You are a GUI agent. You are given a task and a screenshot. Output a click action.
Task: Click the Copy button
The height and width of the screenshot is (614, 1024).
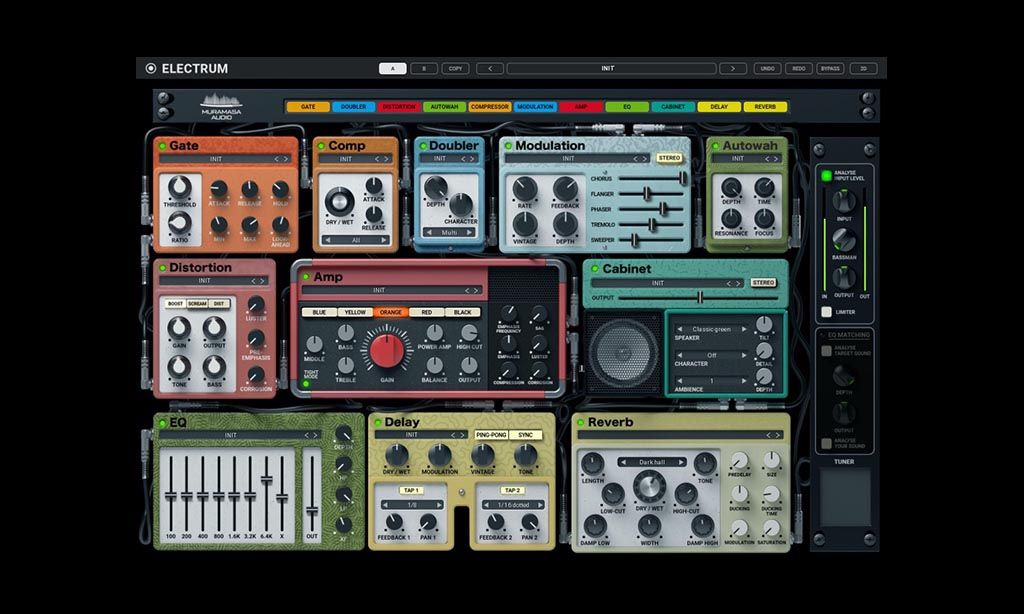[x=455, y=68]
